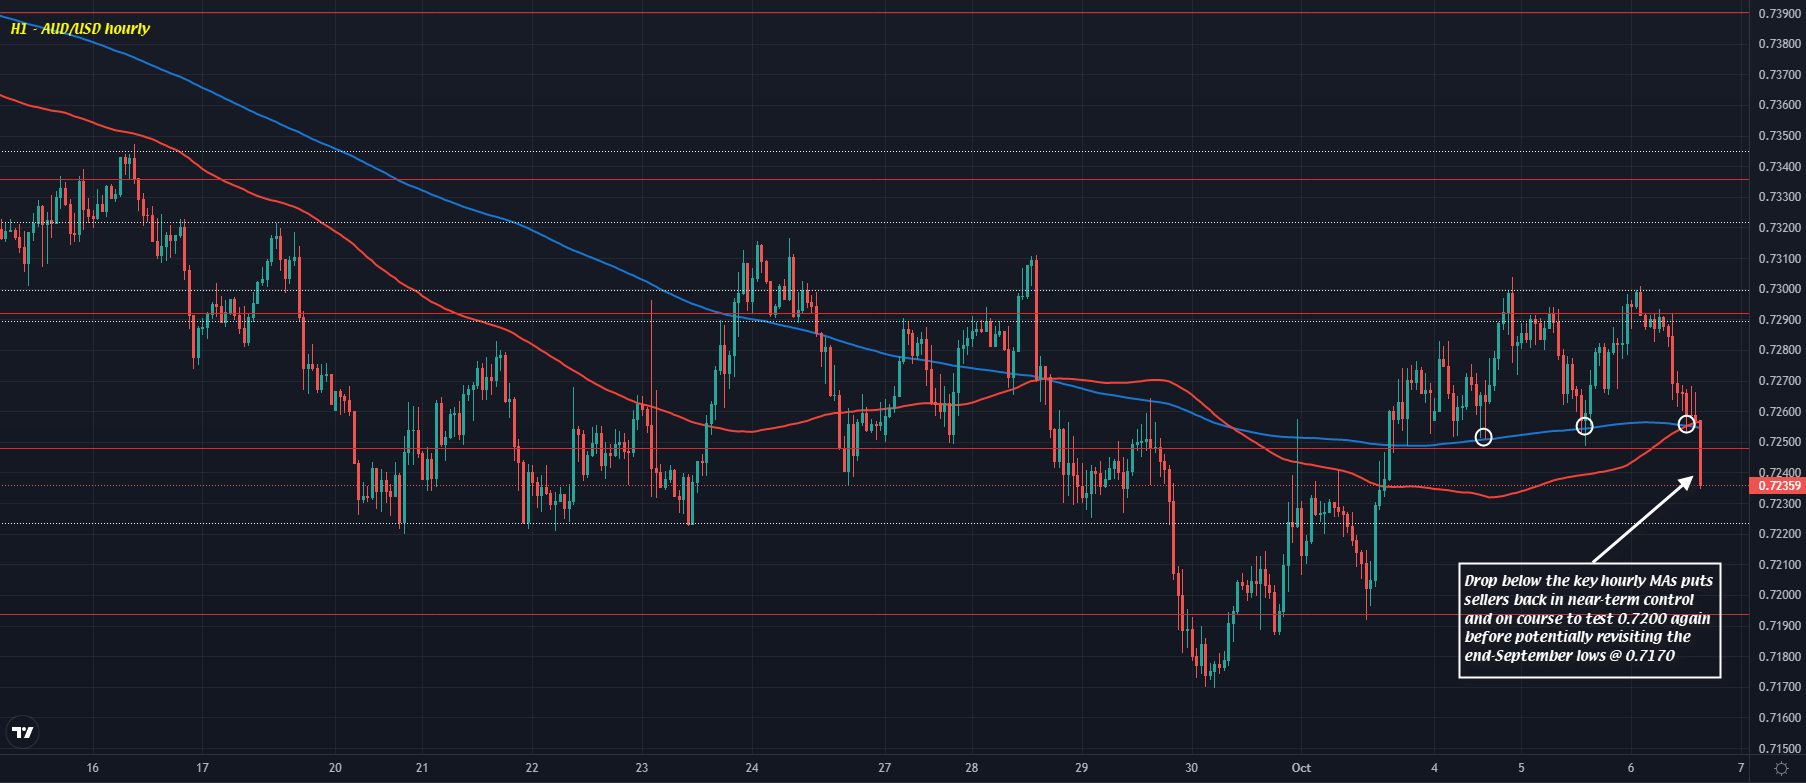Click the 0.72100 price axis label
Image resolution: width=1806 pixels, height=783 pixels.
click(x=1780, y=565)
